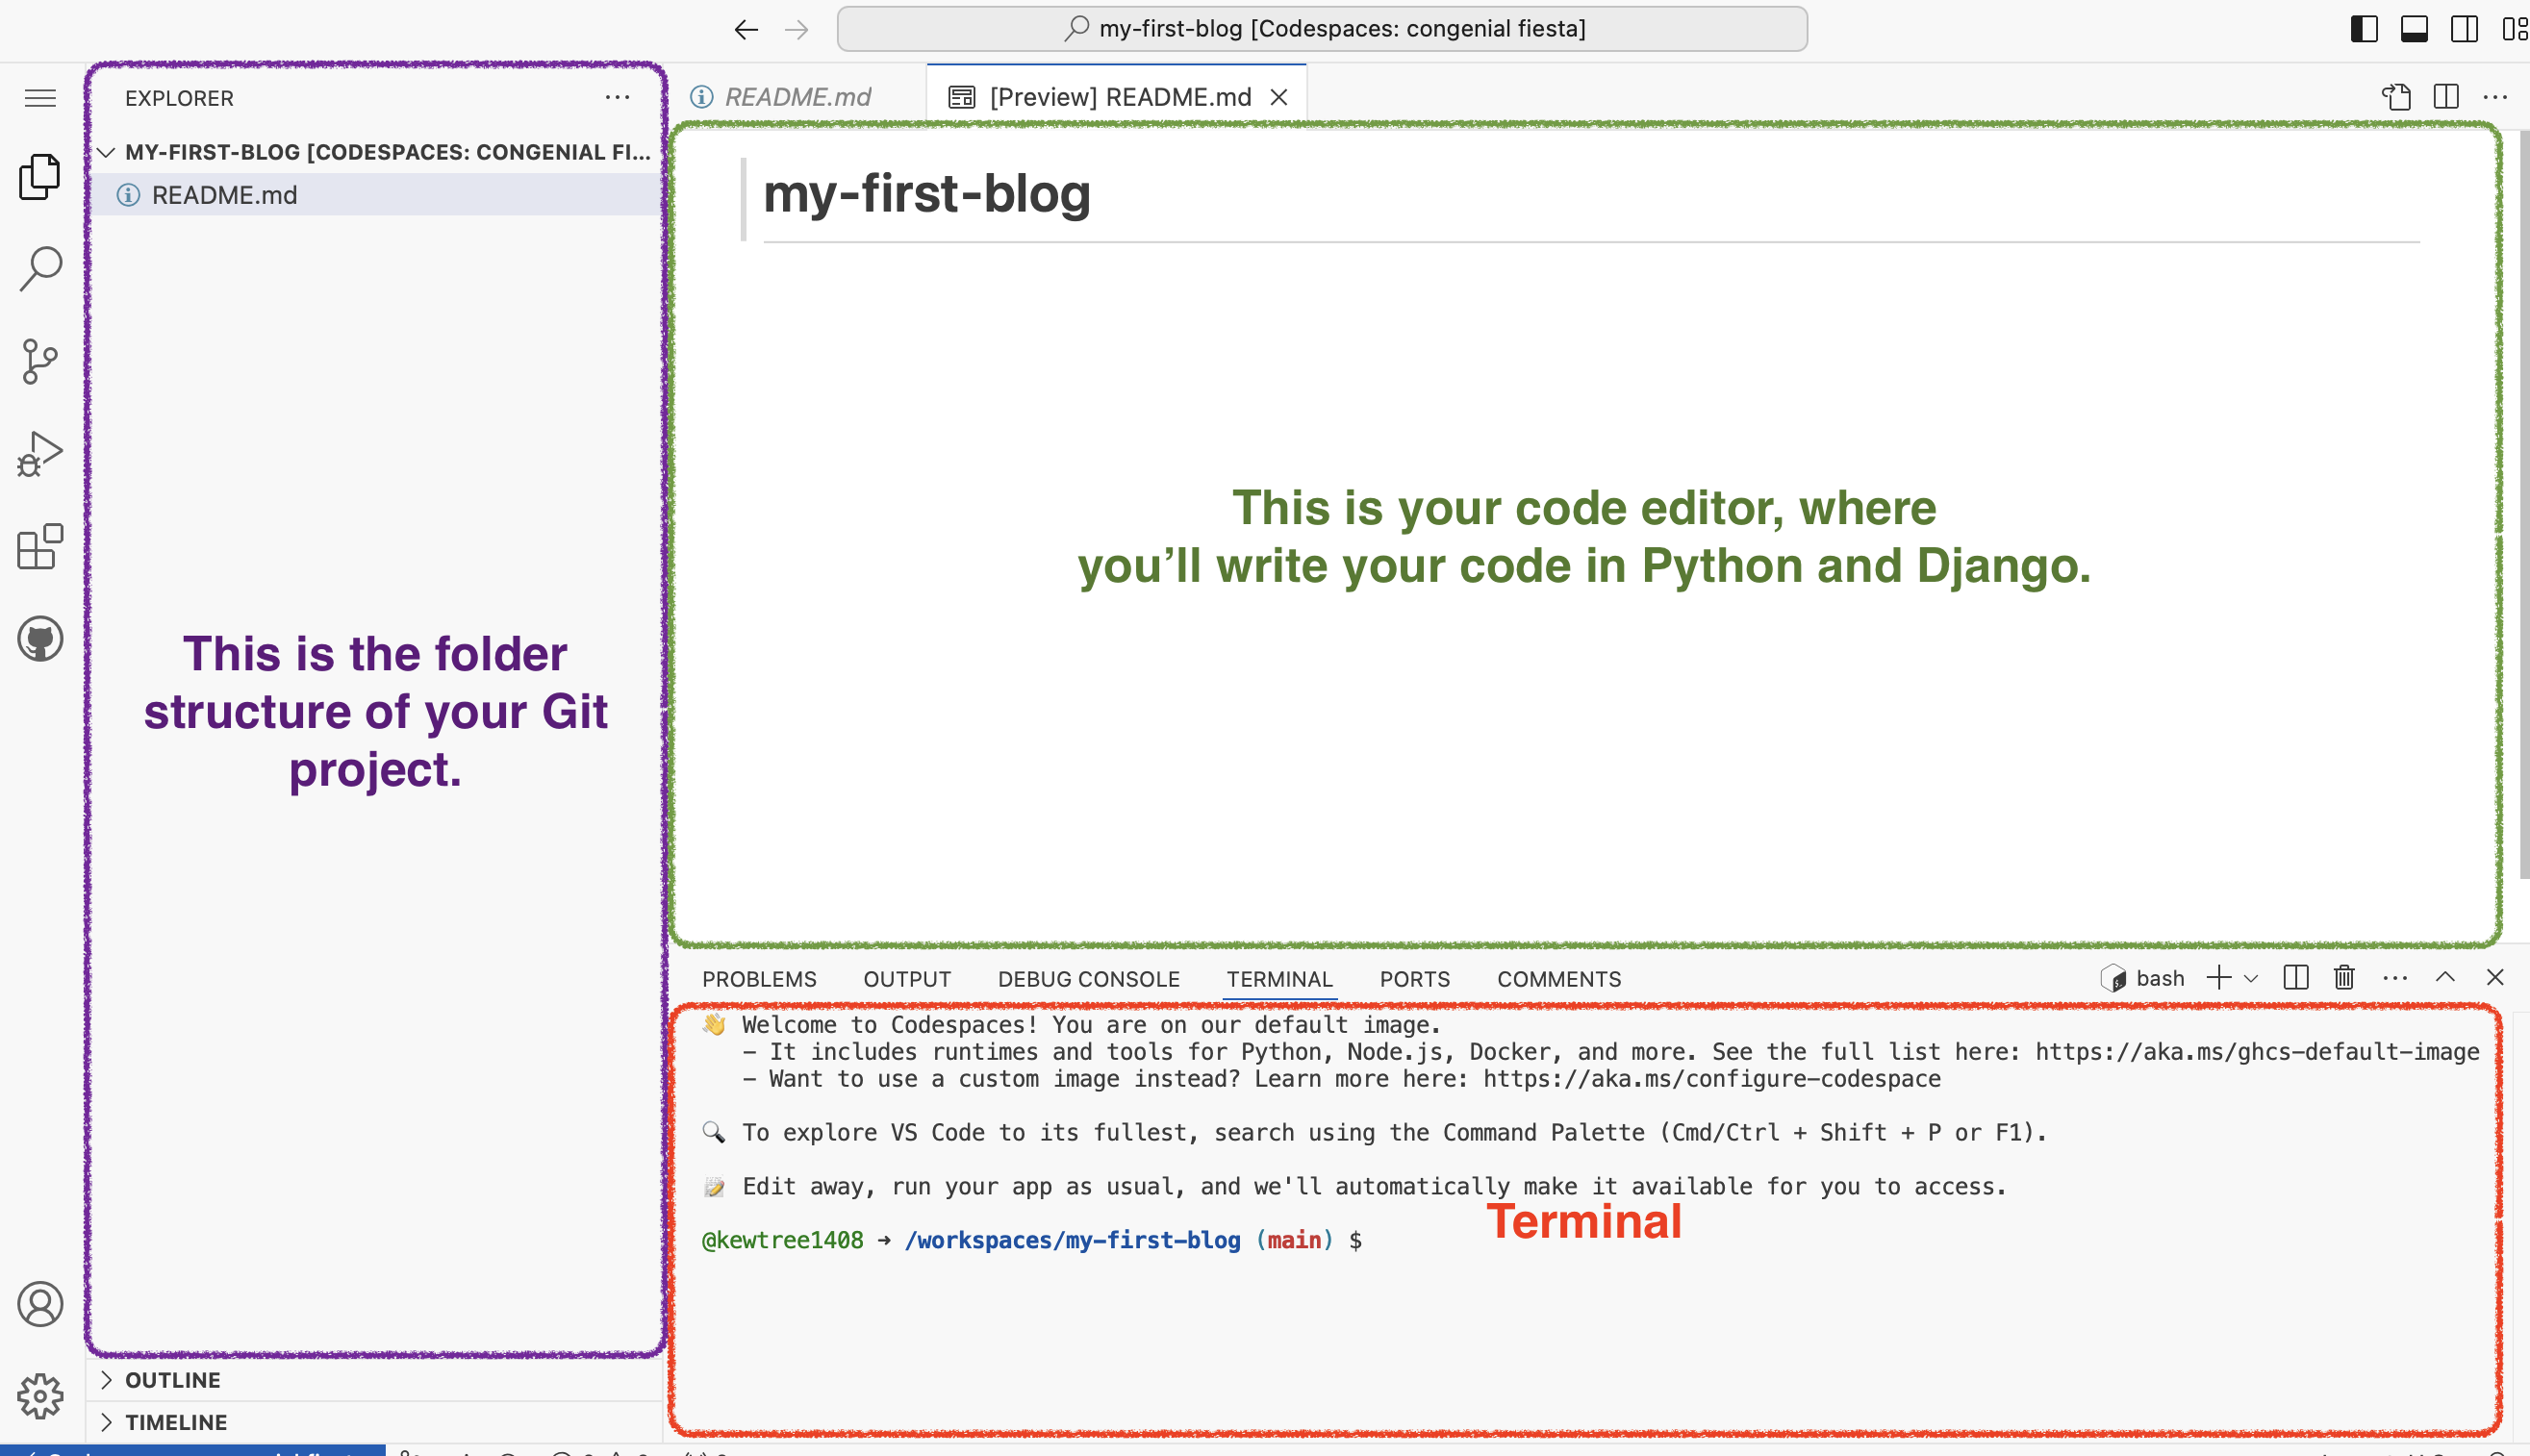
Task: Open the GitHub view in activity bar
Action: [x=40, y=639]
